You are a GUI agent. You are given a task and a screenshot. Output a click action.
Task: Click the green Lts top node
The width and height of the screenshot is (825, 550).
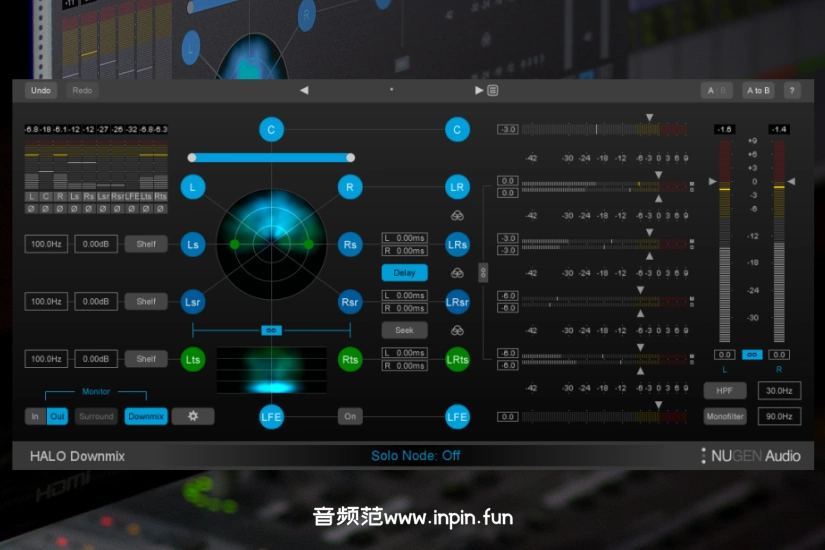click(193, 359)
